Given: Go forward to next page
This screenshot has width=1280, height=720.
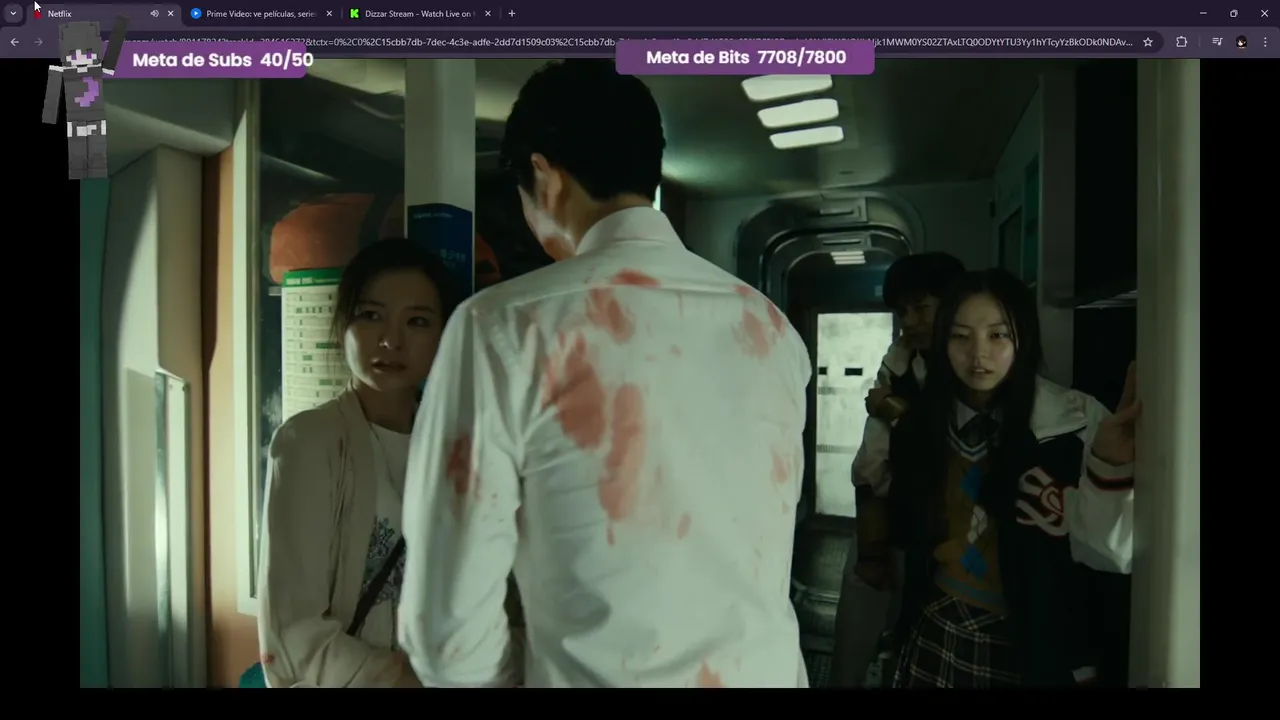Looking at the screenshot, I should point(38,42).
